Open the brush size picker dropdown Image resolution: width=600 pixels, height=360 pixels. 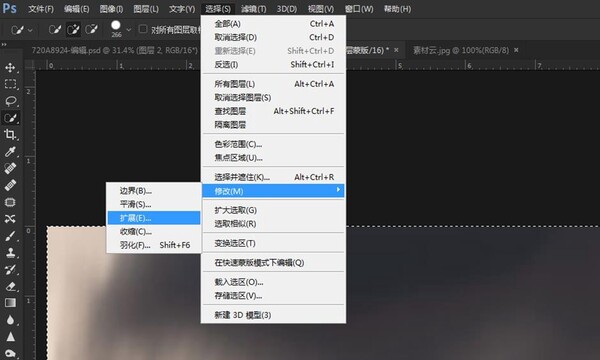(x=129, y=30)
